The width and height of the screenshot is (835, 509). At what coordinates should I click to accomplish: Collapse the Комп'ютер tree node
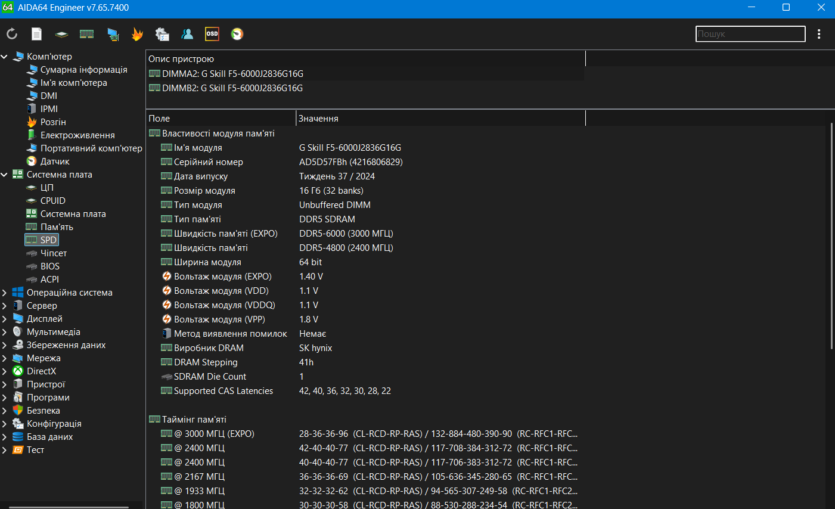(4, 56)
